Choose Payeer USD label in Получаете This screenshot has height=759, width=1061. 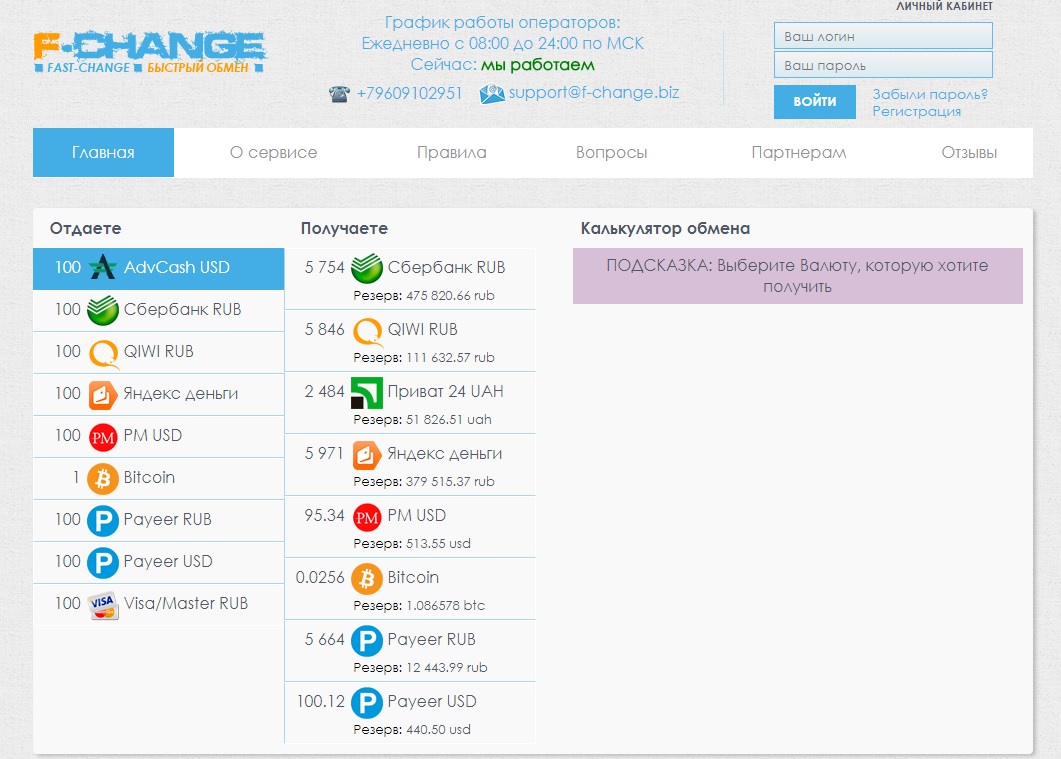(432, 702)
